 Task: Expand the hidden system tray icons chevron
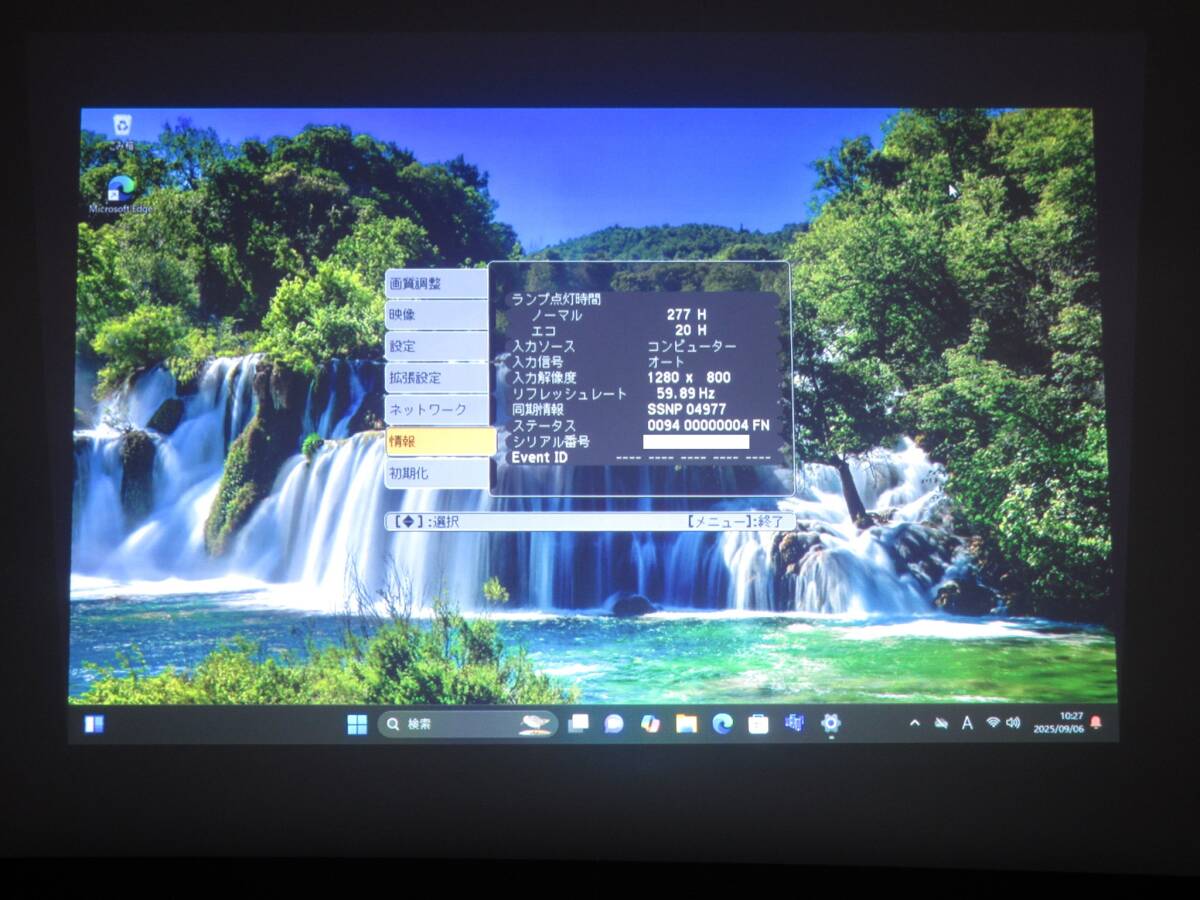click(914, 722)
